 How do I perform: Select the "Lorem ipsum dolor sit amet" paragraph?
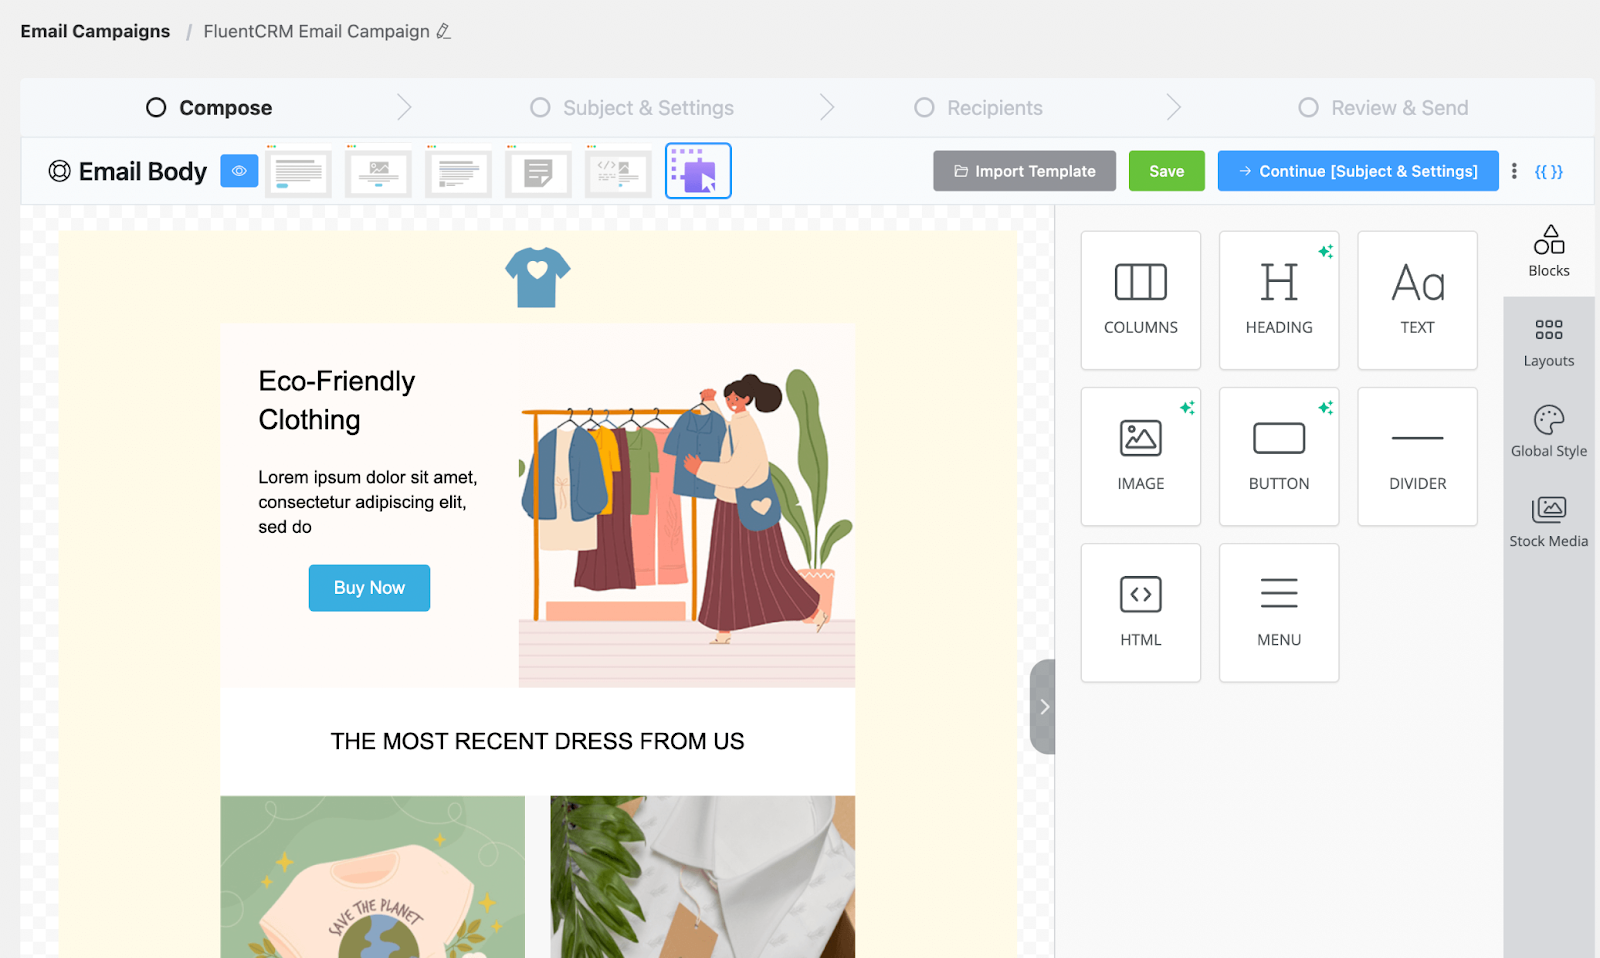368,502
